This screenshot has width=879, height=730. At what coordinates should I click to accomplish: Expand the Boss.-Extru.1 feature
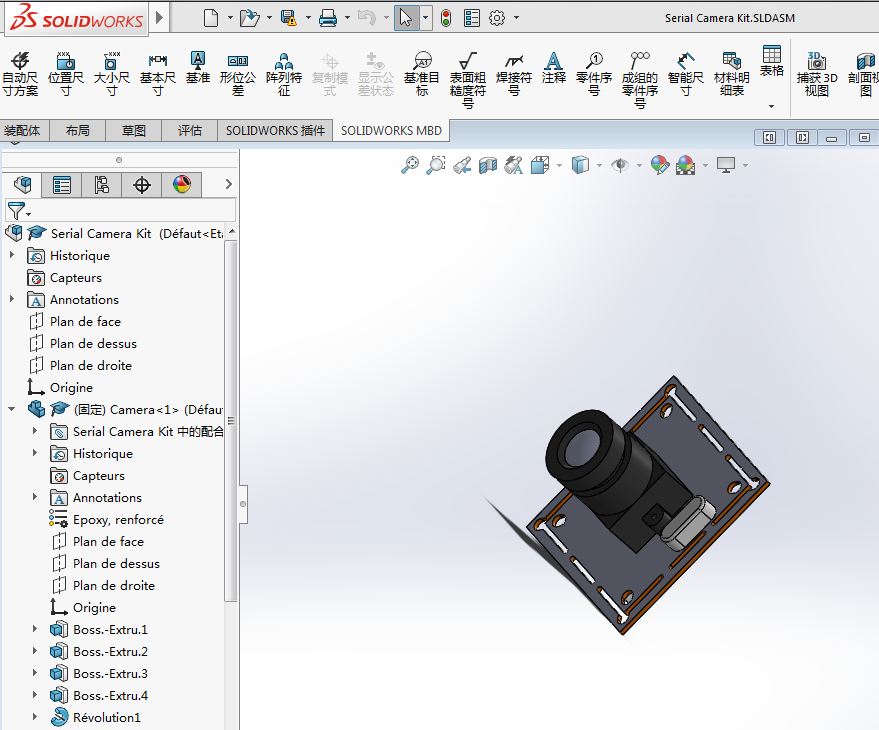coord(35,629)
